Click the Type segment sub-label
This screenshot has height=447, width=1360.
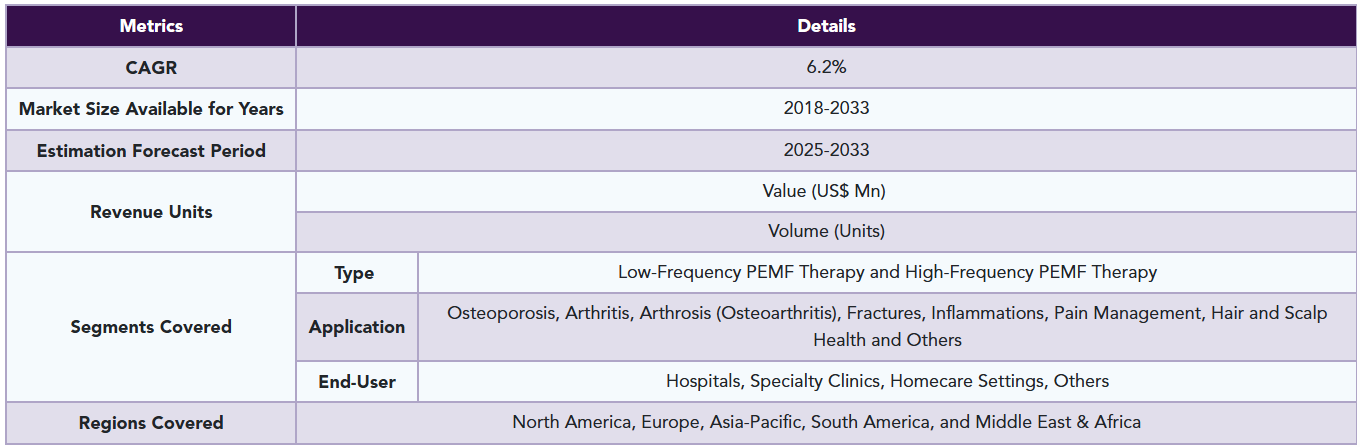pyautogui.click(x=357, y=273)
